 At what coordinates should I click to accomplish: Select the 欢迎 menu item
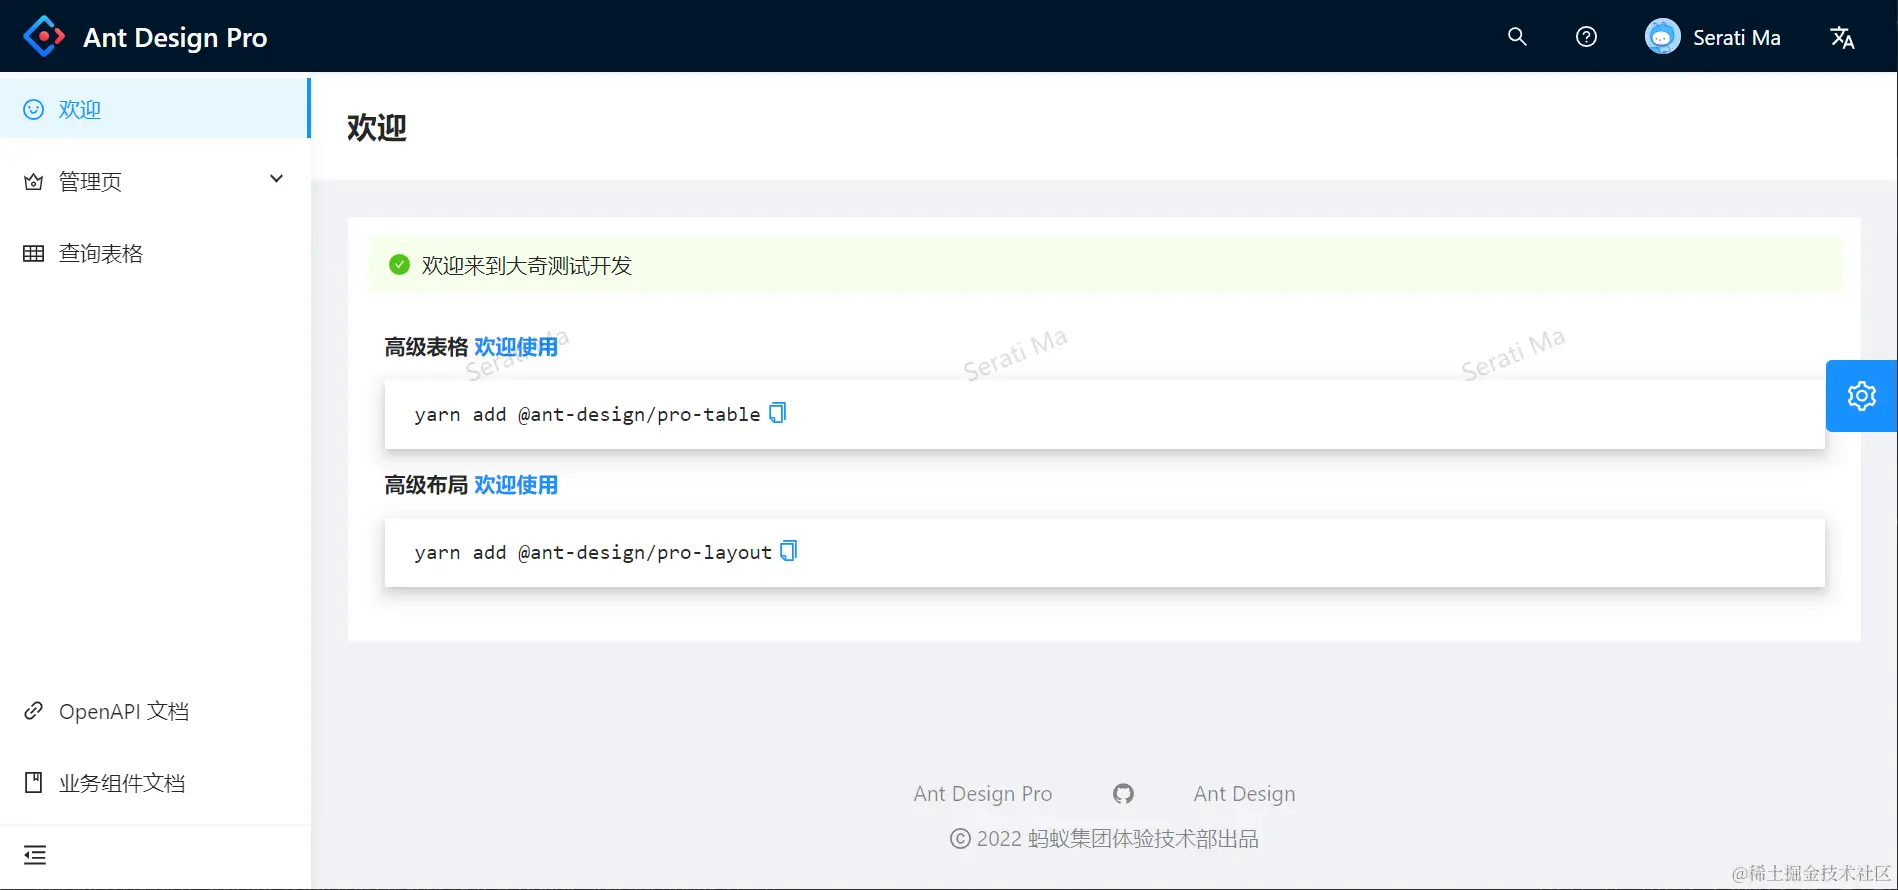tap(155, 109)
